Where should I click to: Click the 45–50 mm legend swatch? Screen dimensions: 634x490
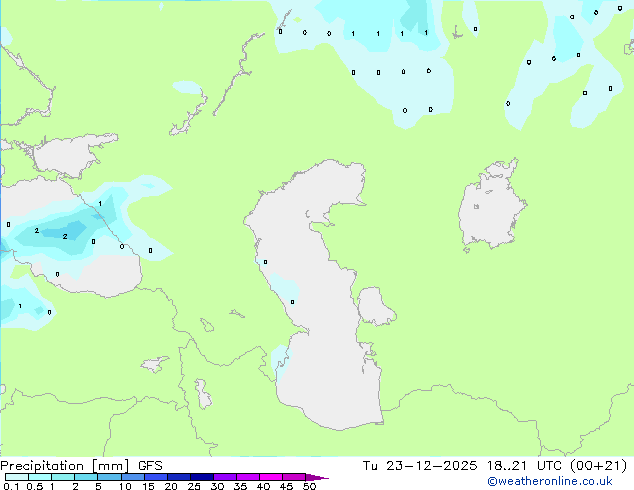pos(294,477)
